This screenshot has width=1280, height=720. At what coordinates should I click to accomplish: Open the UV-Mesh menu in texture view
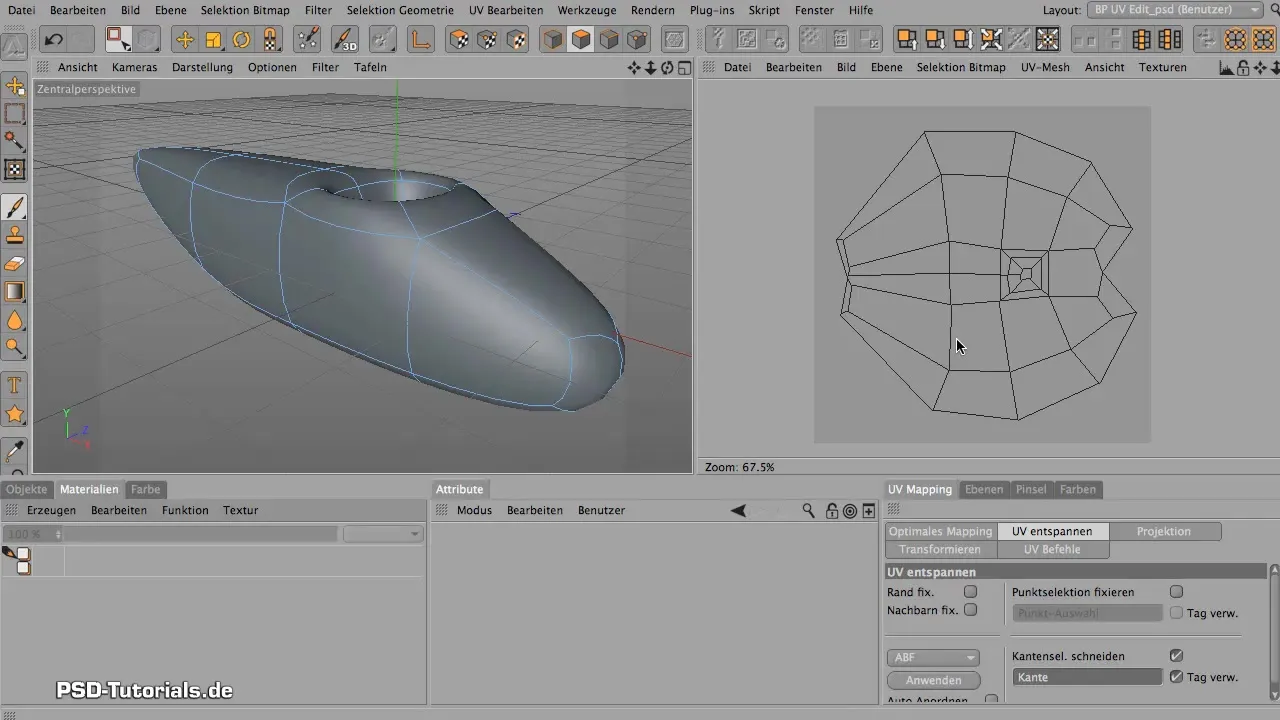[x=1045, y=68]
